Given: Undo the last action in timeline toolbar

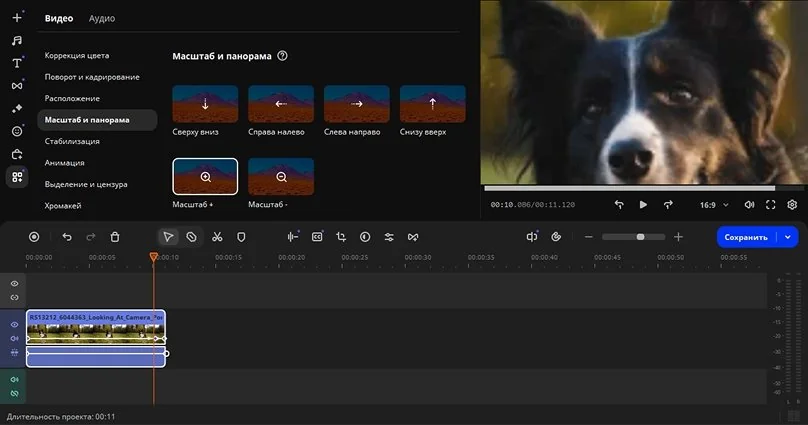Looking at the screenshot, I should (x=67, y=237).
